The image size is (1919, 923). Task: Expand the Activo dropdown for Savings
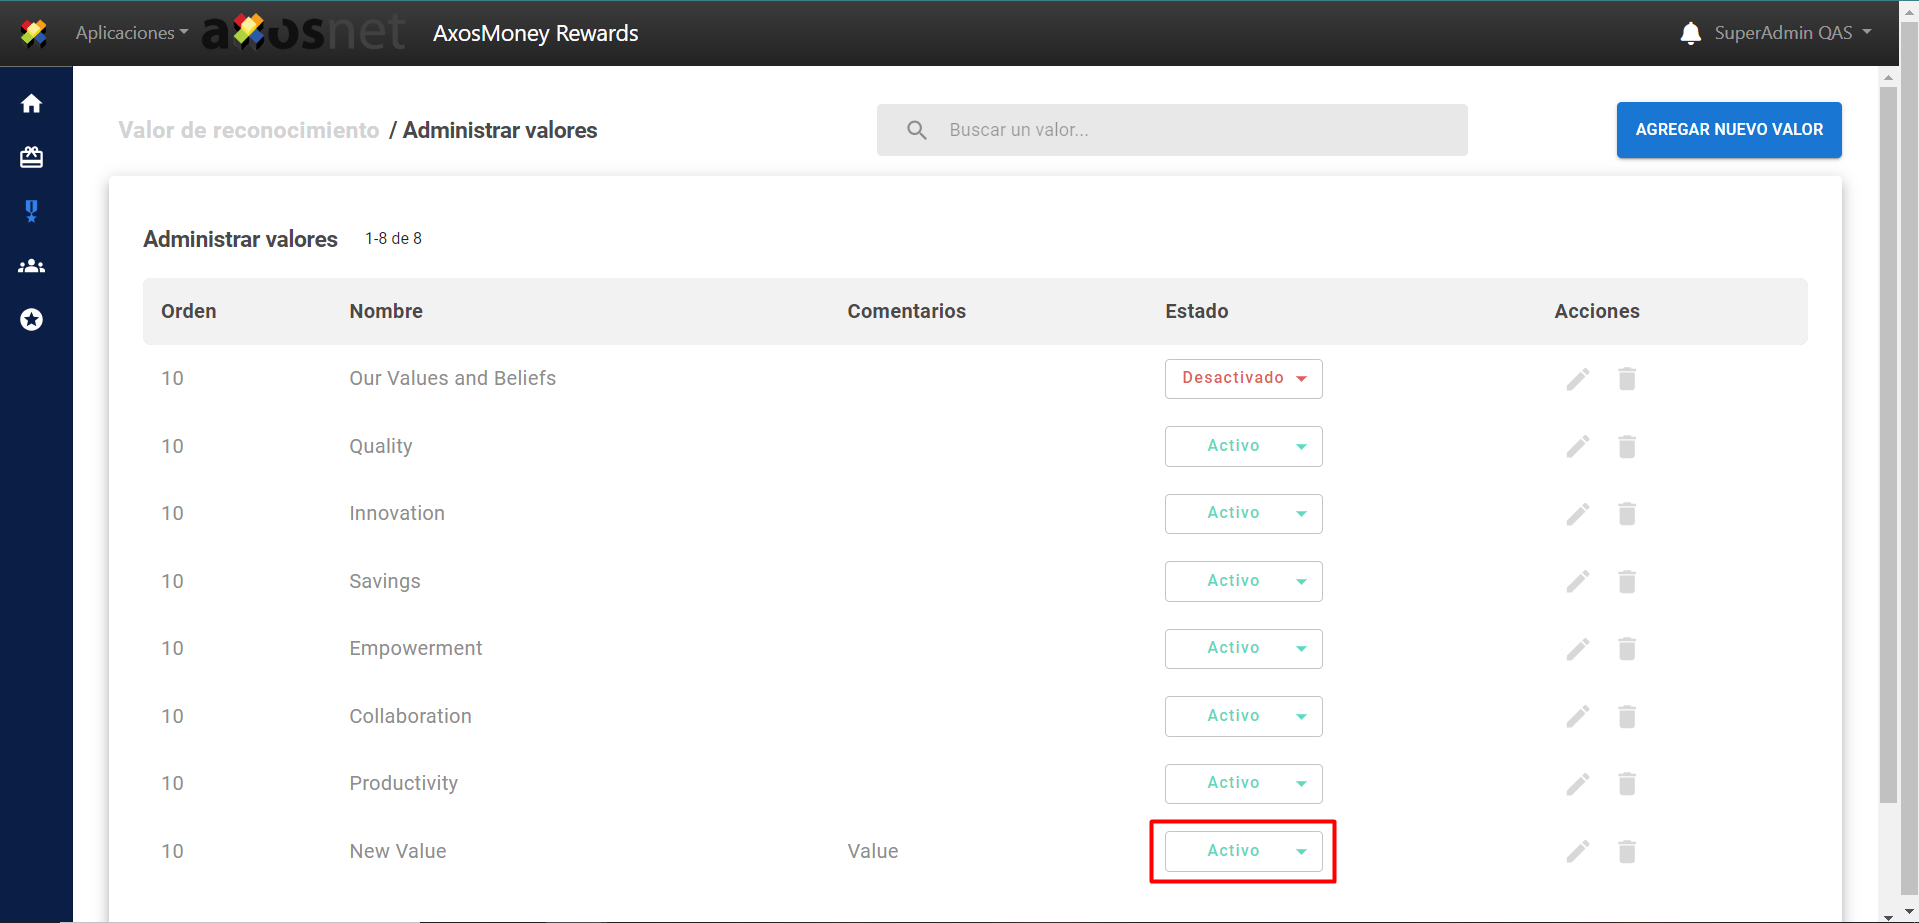(1243, 582)
